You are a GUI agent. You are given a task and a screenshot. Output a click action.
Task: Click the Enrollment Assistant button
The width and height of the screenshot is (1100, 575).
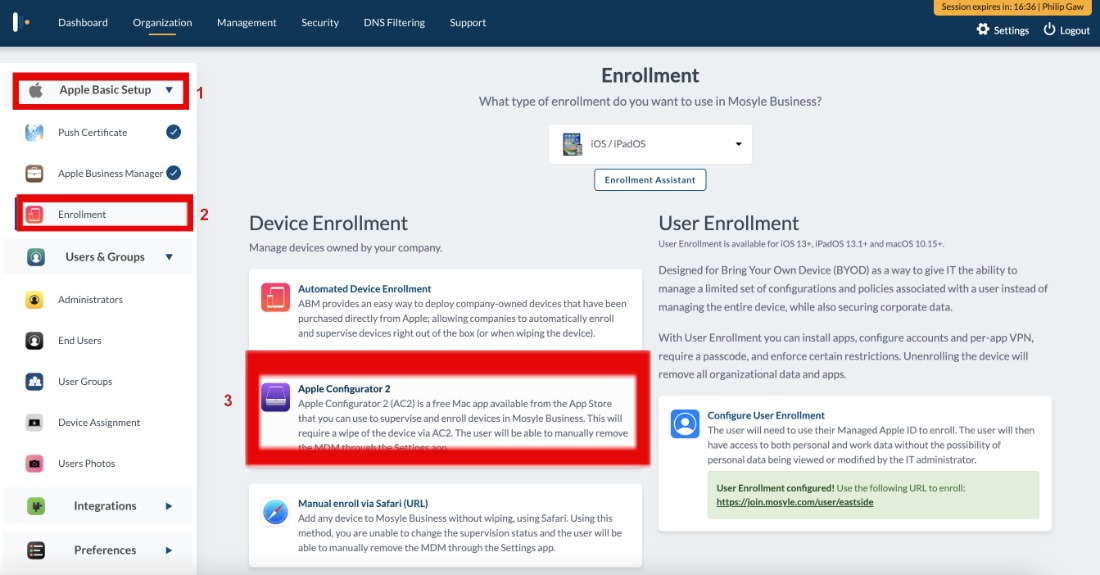point(650,180)
